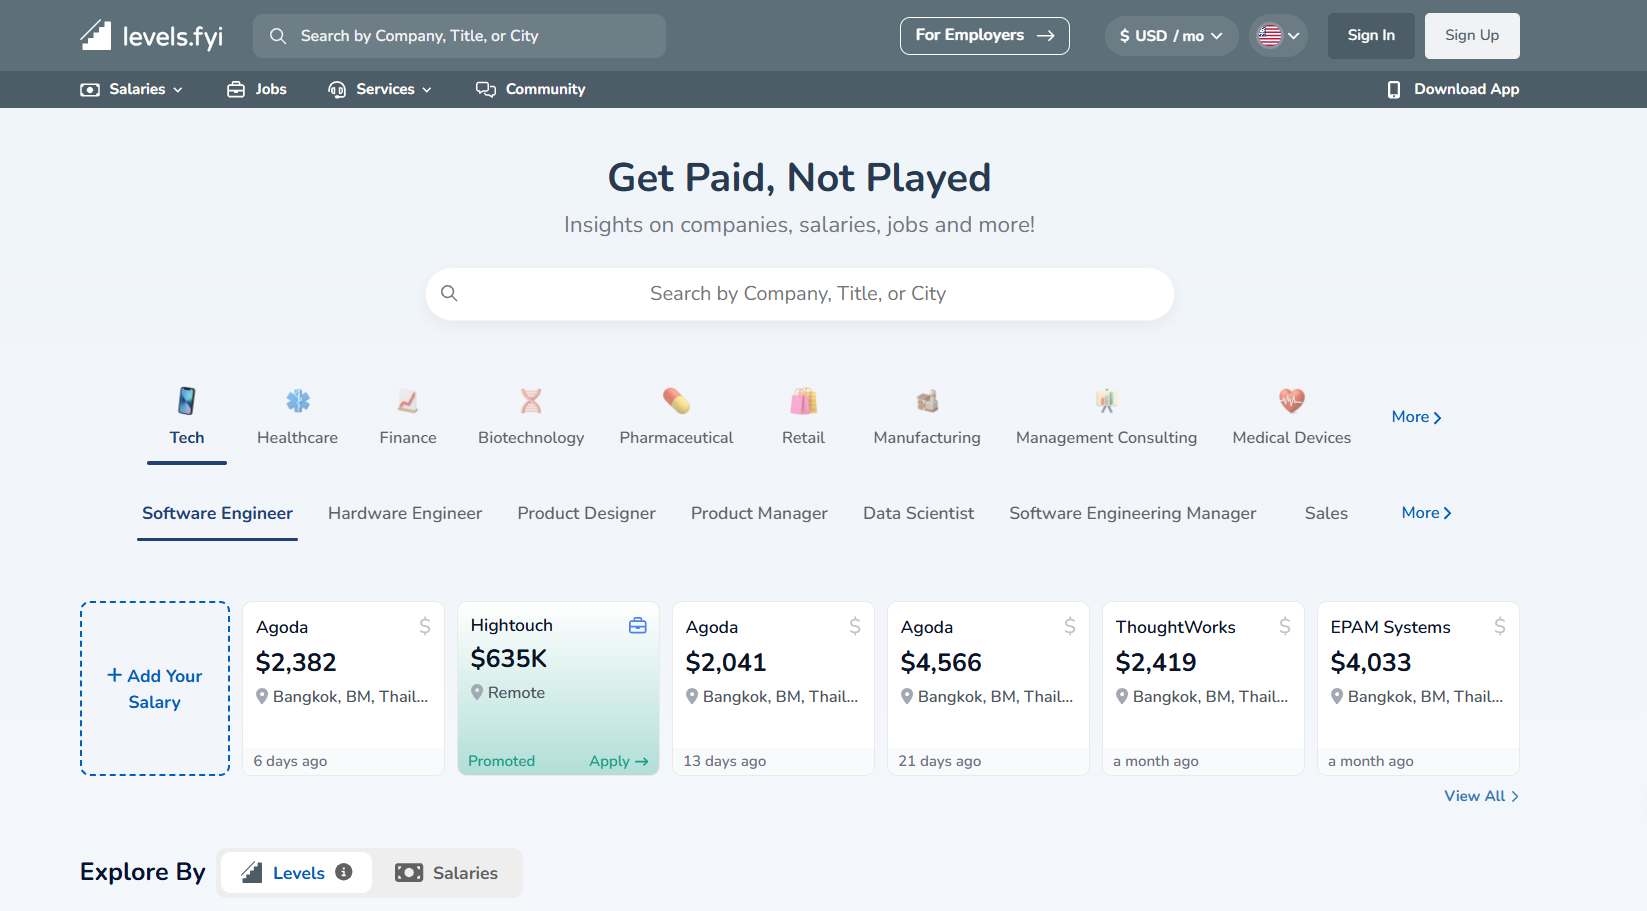1647x911 pixels.
Task: Click the dollar icon on EPAM Systems card
Action: click(1500, 626)
